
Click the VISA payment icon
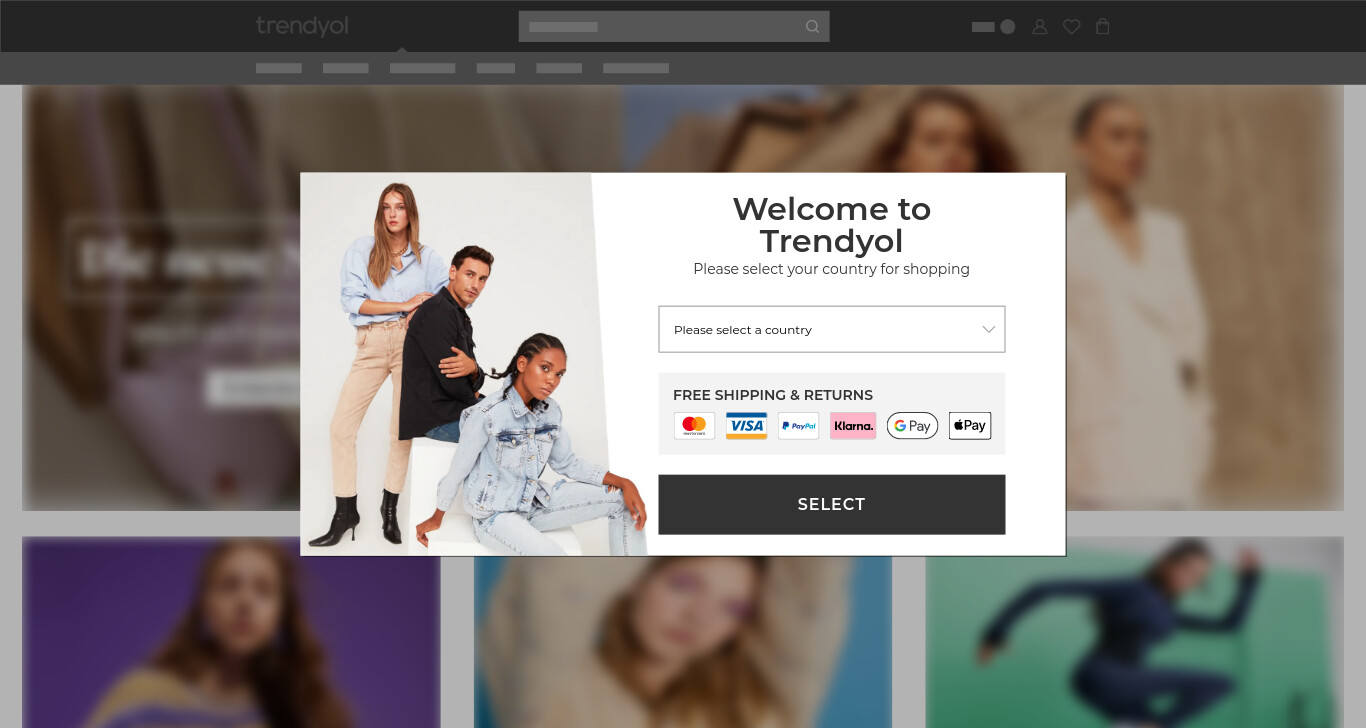(x=746, y=426)
